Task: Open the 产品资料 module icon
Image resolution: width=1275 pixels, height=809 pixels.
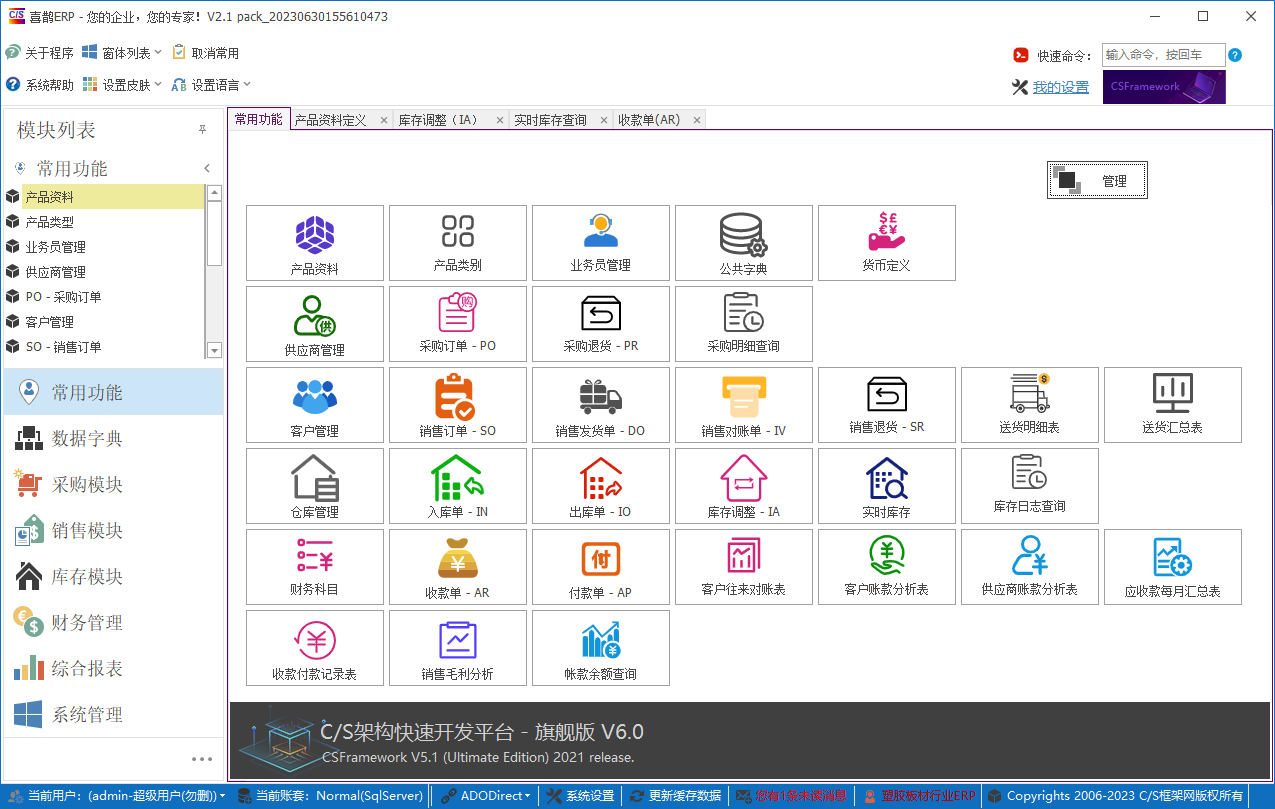Action: 314,243
